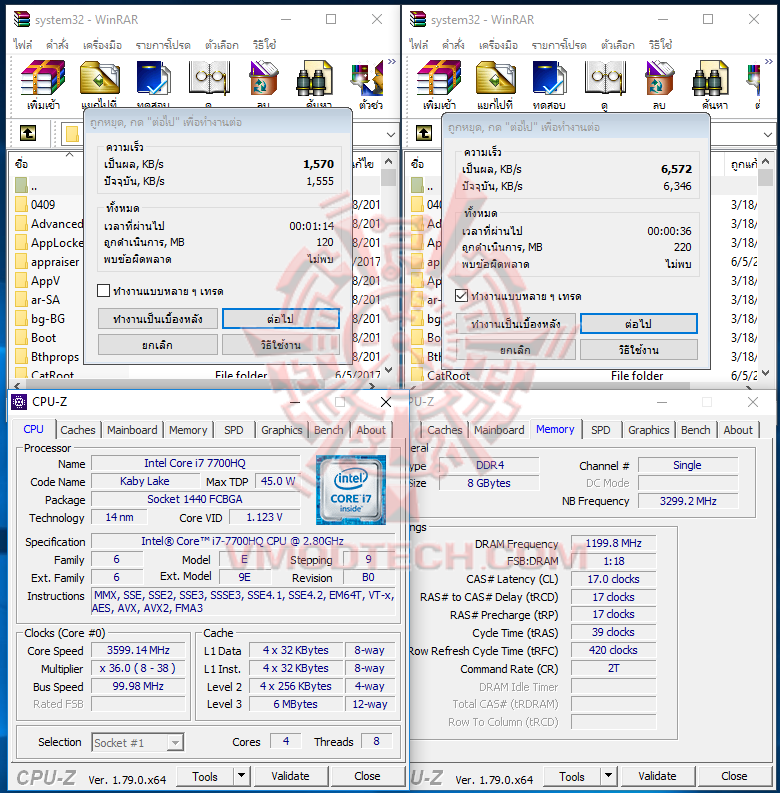This screenshot has height=793, width=780.
Task: Expand more toolbar buttons chevron in right WinRAR
Action: [769, 61]
